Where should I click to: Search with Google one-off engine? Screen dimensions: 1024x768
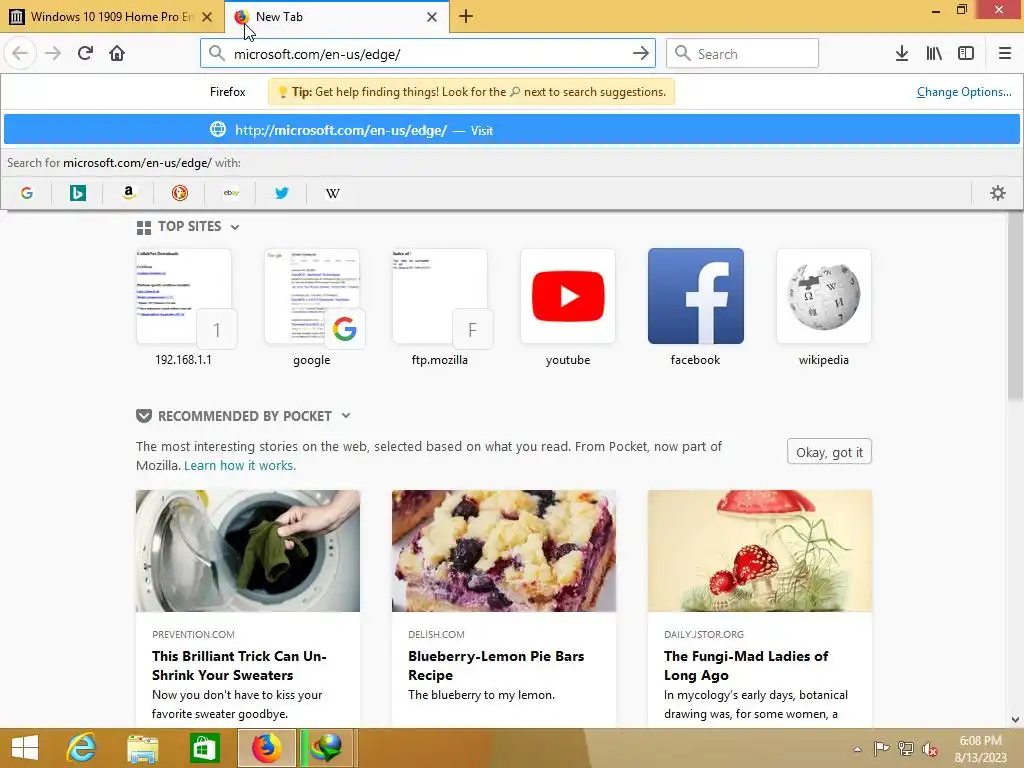[x=27, y=193]
